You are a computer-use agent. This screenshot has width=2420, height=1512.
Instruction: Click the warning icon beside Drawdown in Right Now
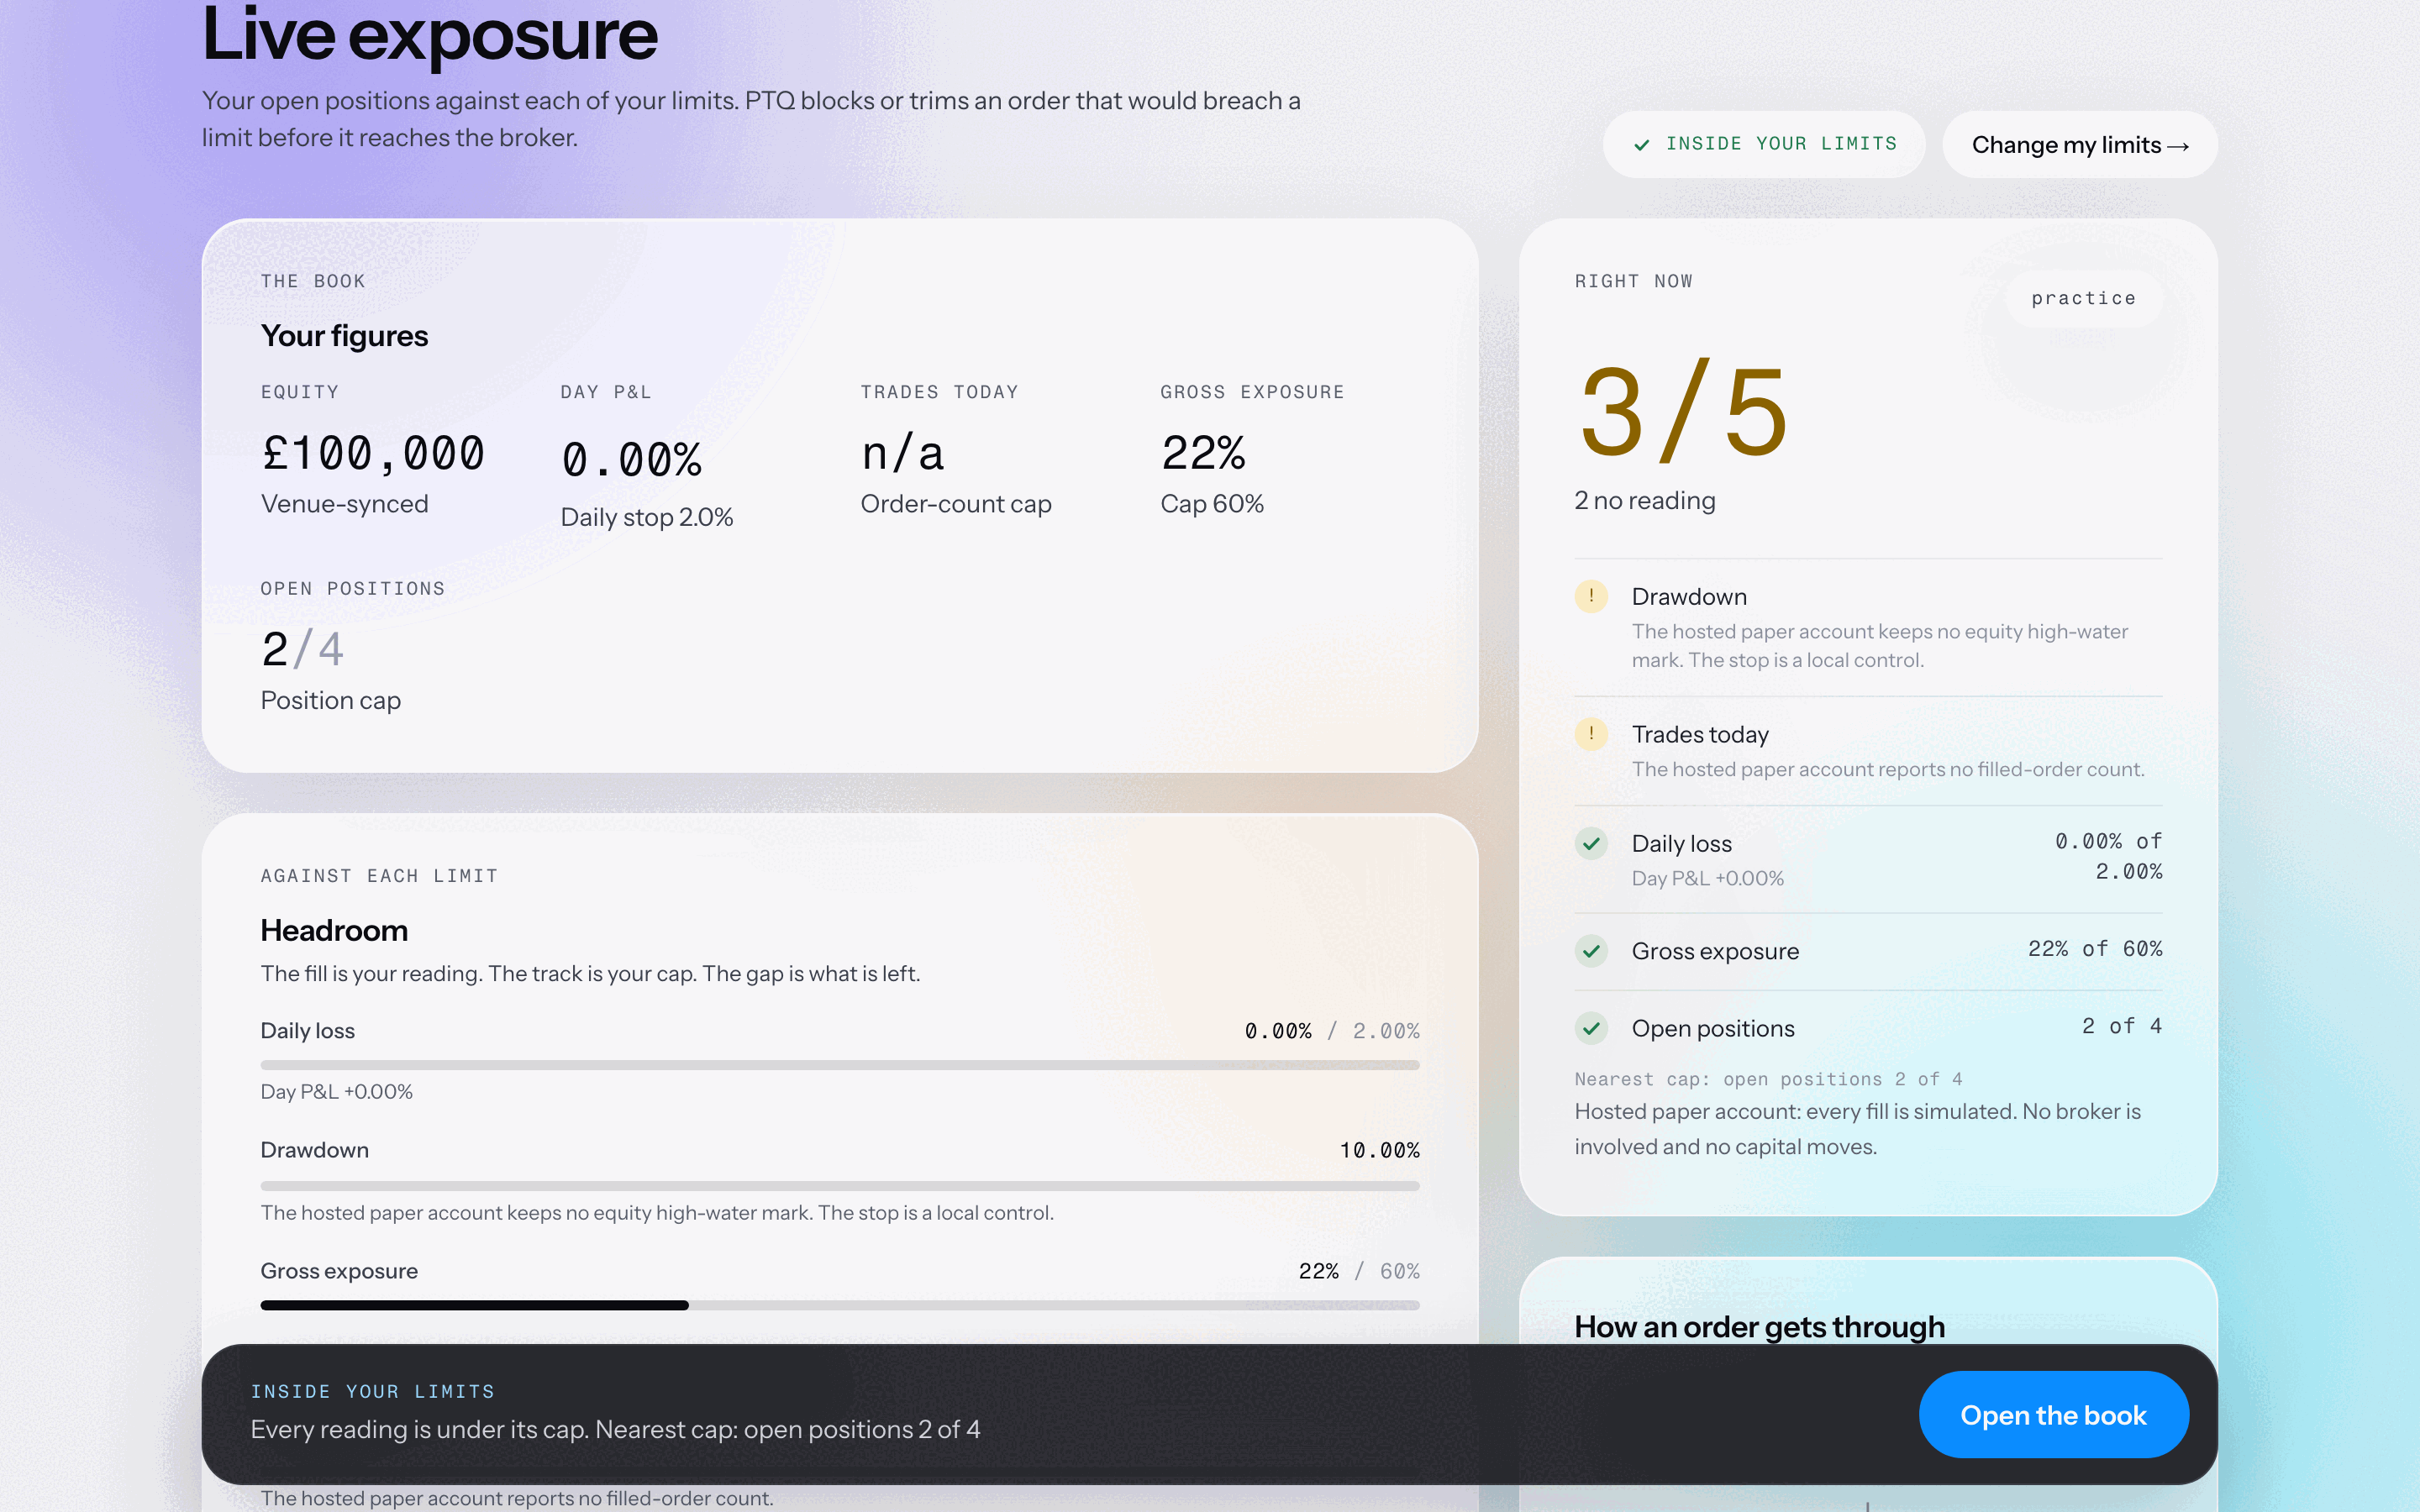[x=1590, y=597]
